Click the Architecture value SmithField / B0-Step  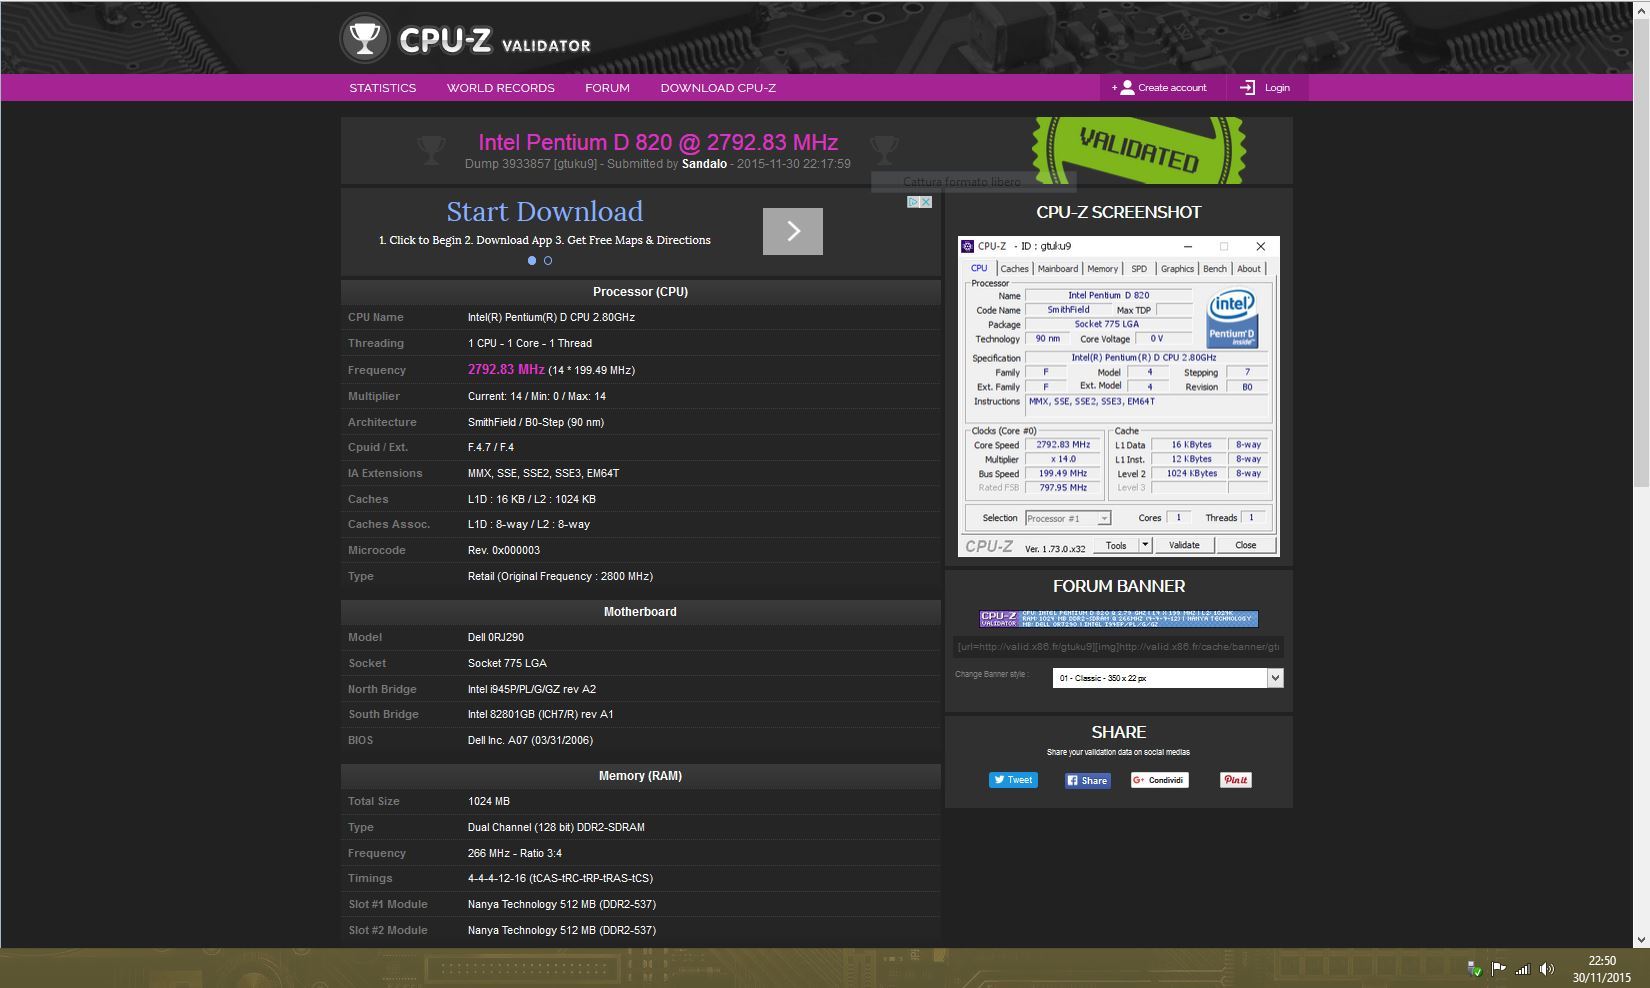click(536, 422)
